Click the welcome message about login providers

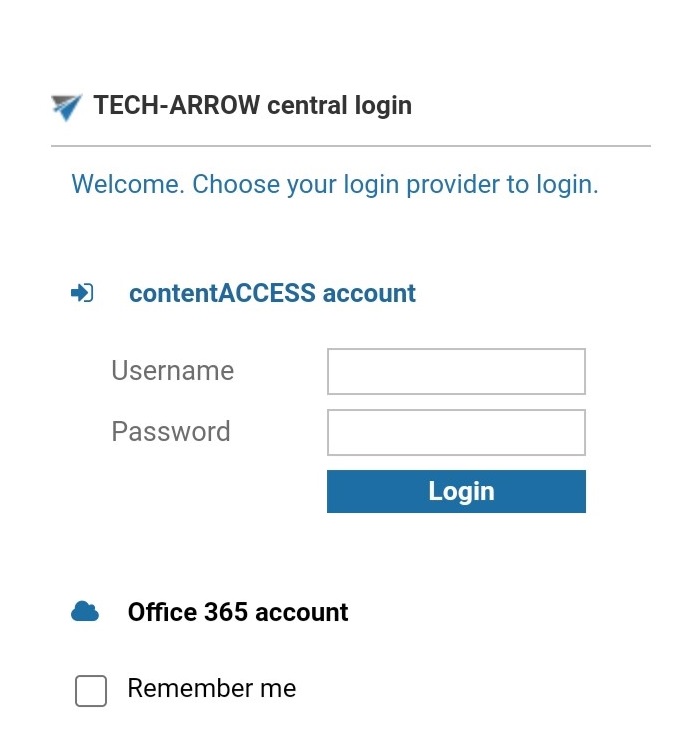coord(335,185)
